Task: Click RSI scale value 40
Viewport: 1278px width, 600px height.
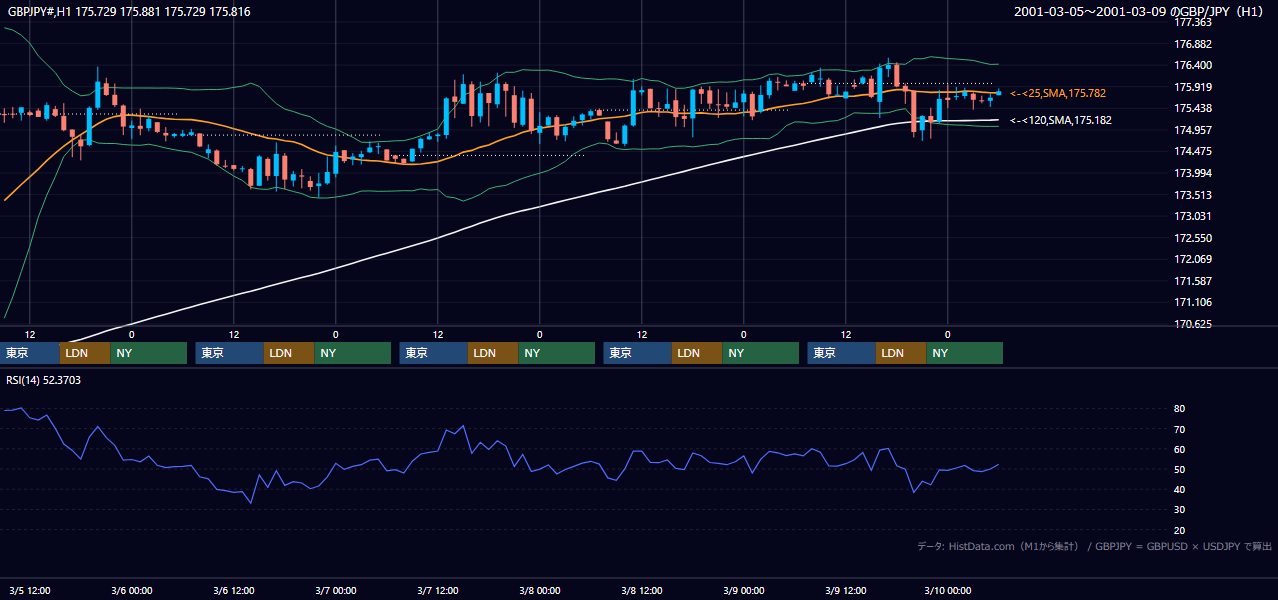Action: (1180, 489)
